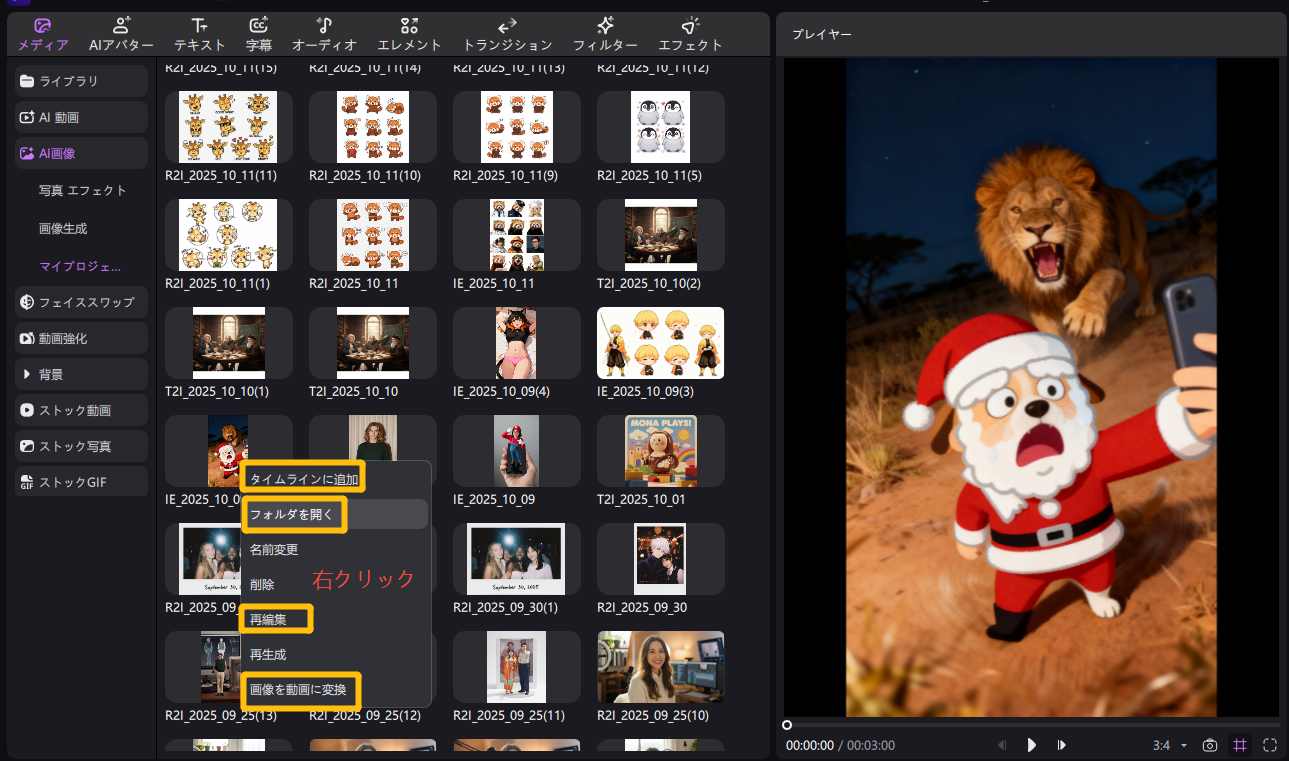The width and height of the screenshot is (1289, 761).
Task: Open the オーディオ tab
Action: [324, 34]
